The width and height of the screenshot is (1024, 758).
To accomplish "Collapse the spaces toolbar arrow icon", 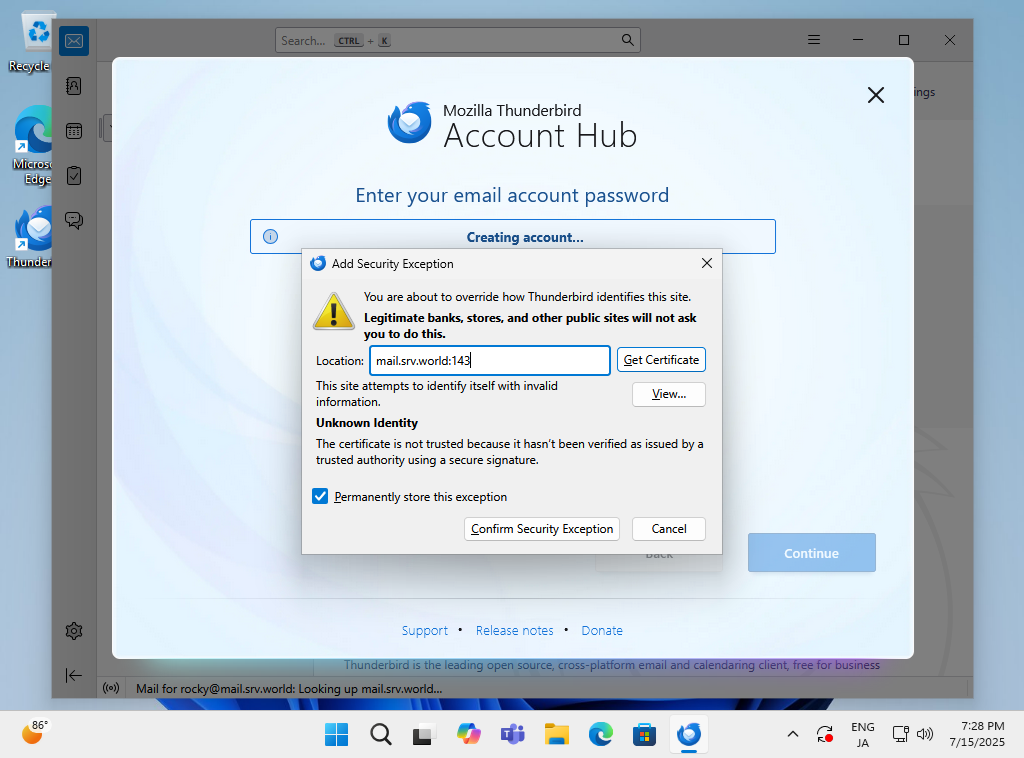I will click(x=74, y=675).
